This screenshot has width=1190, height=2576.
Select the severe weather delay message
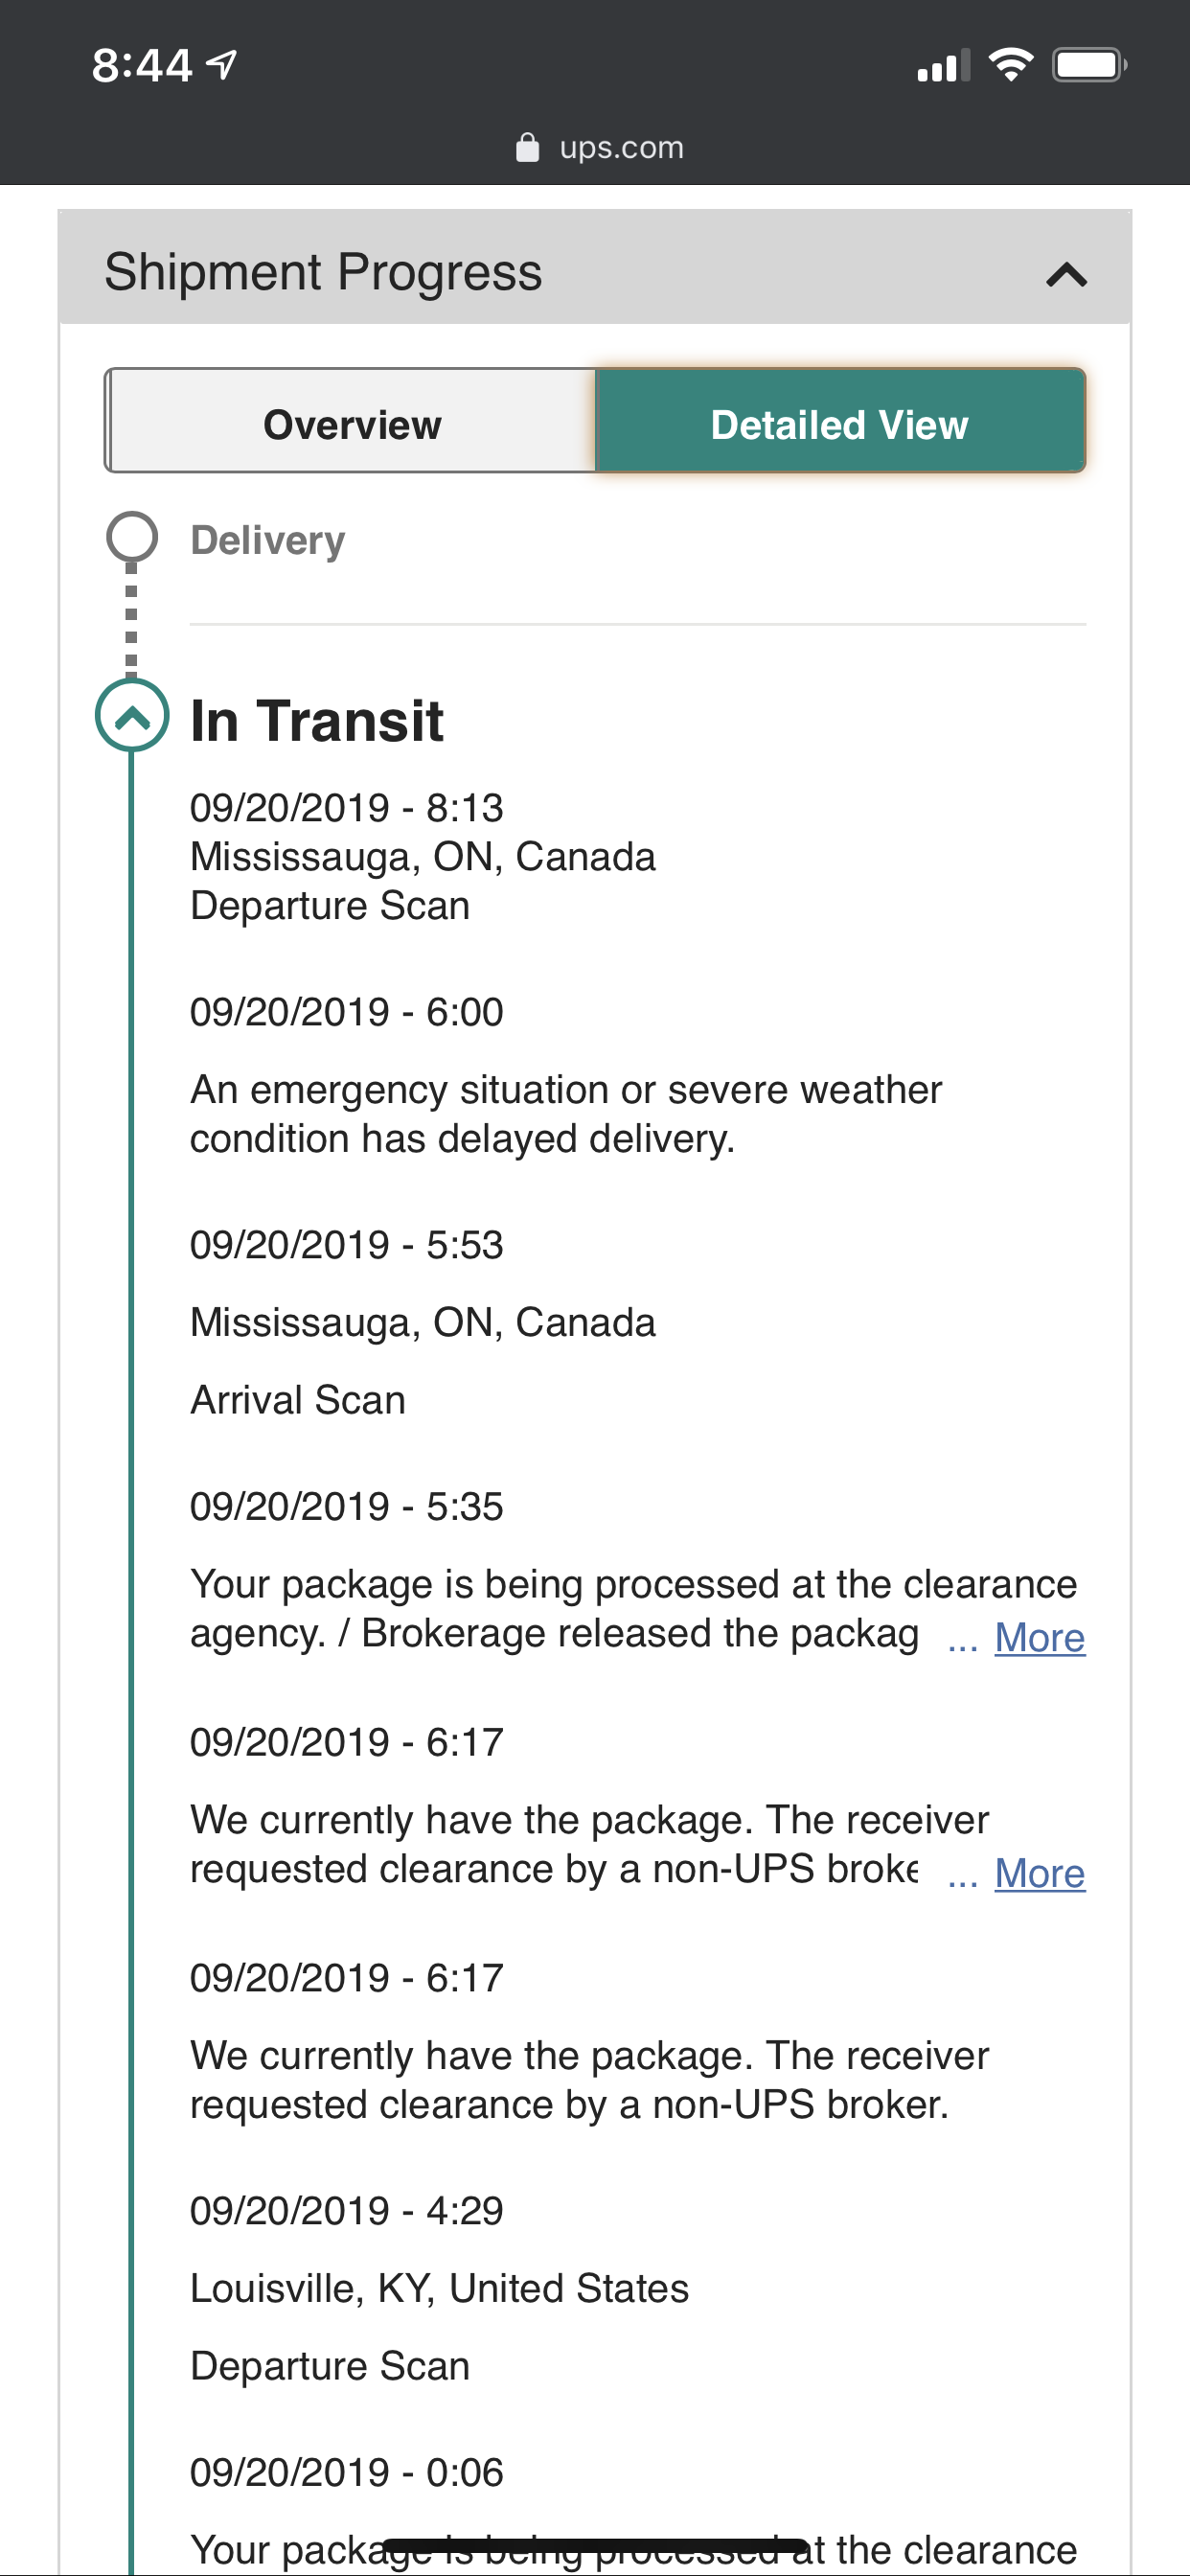pos(565,1114)
